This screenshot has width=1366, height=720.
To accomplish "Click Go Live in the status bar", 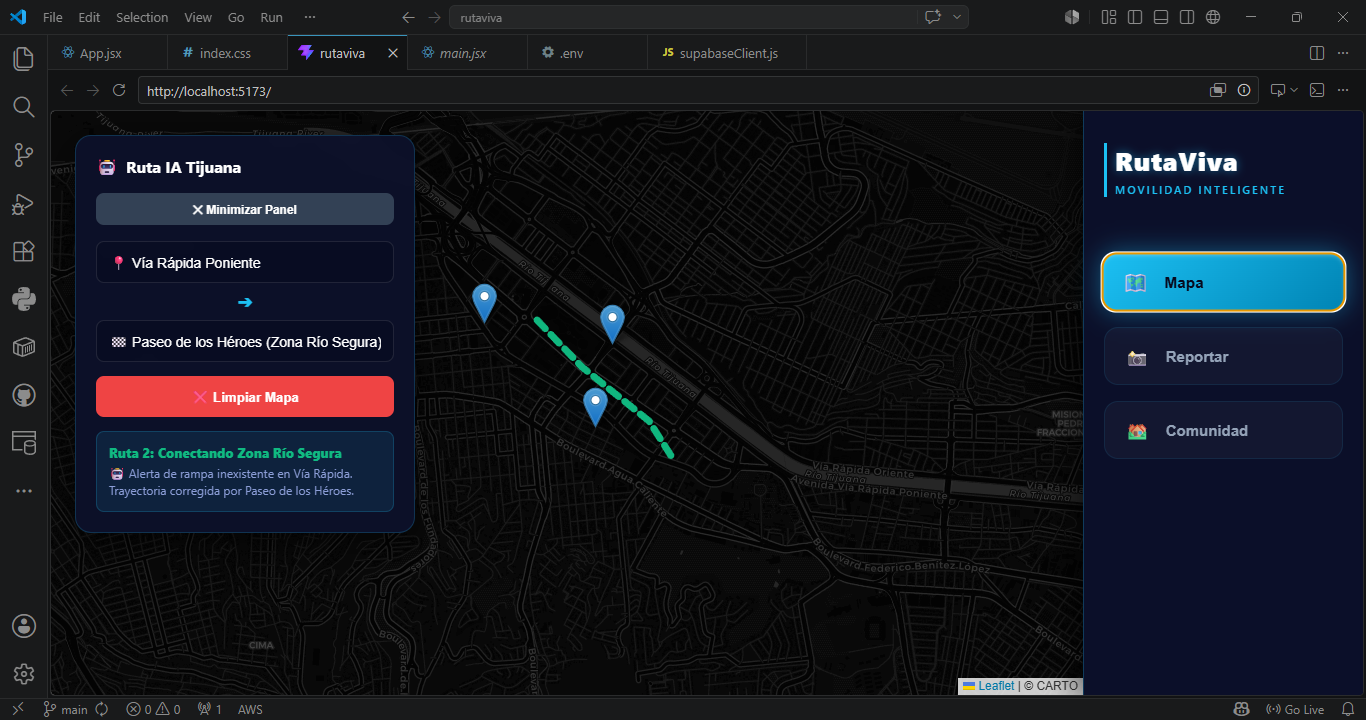I will [x=1295, y=709].
